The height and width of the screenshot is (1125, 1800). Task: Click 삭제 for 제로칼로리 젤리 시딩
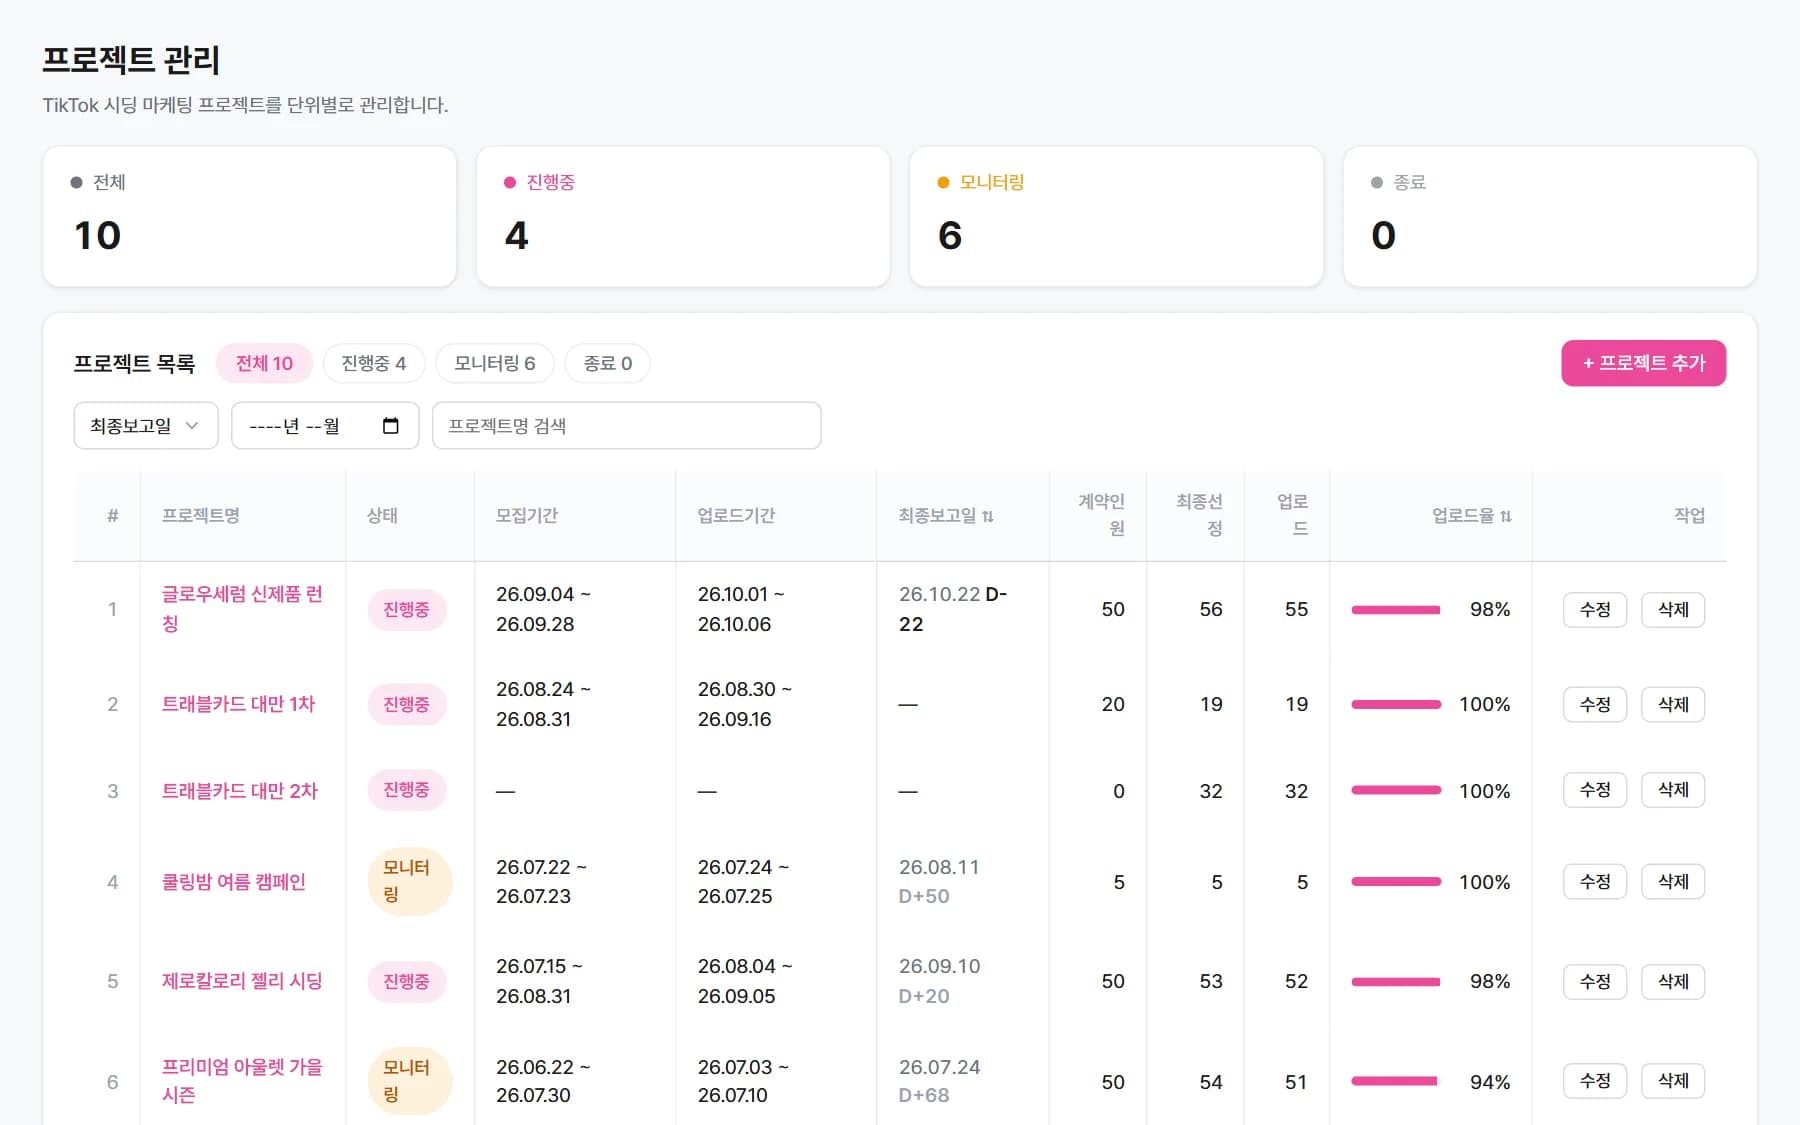point(1673,982)
